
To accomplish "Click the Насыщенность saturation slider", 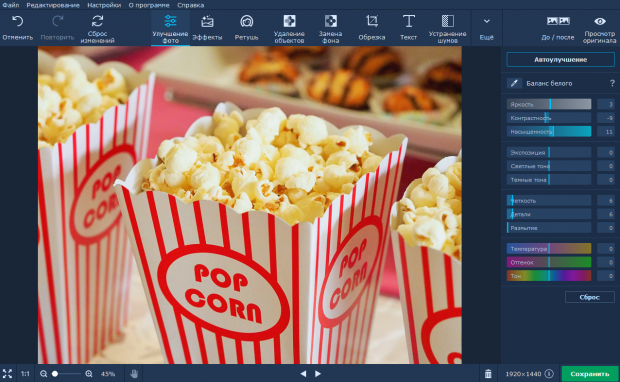I will (x=549, y=132).
